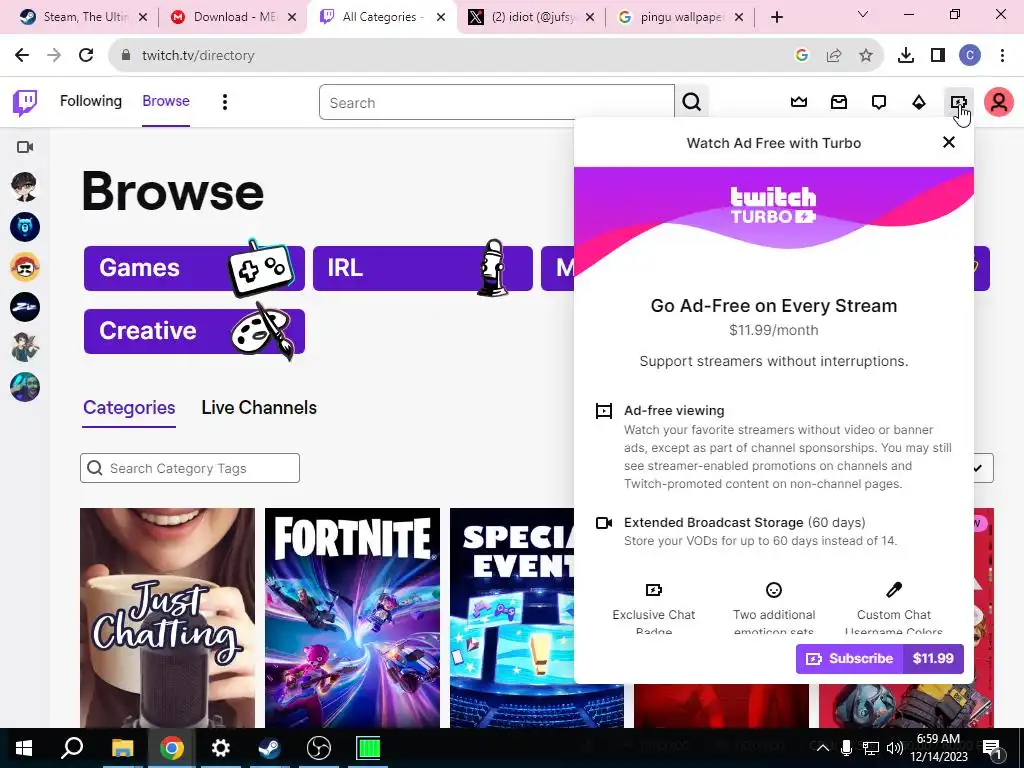This screenshot has height=768, width=1024.
Task: Focus the Search Category Tags field
Action: (x=189, y=468)
